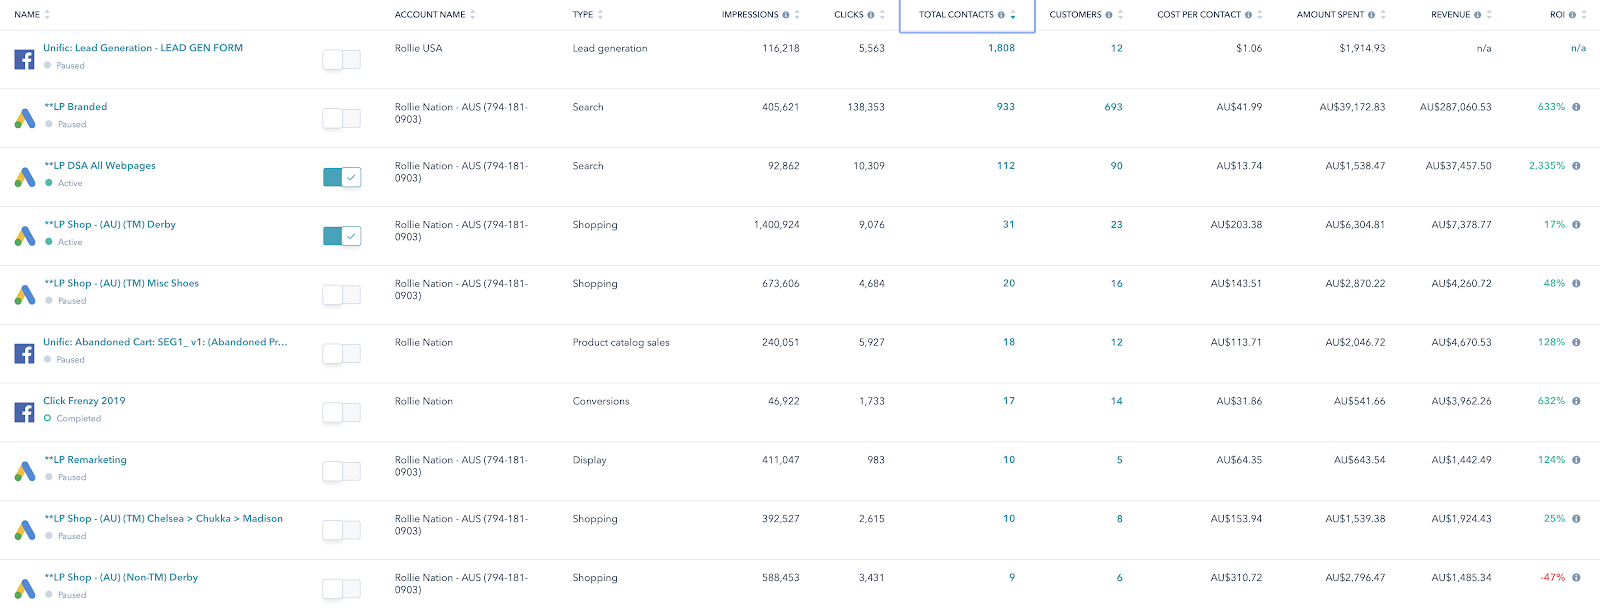Click info icon next to Clicks header
The width and height of the screenshot is (1600, 614).
(x=871, y=15)
